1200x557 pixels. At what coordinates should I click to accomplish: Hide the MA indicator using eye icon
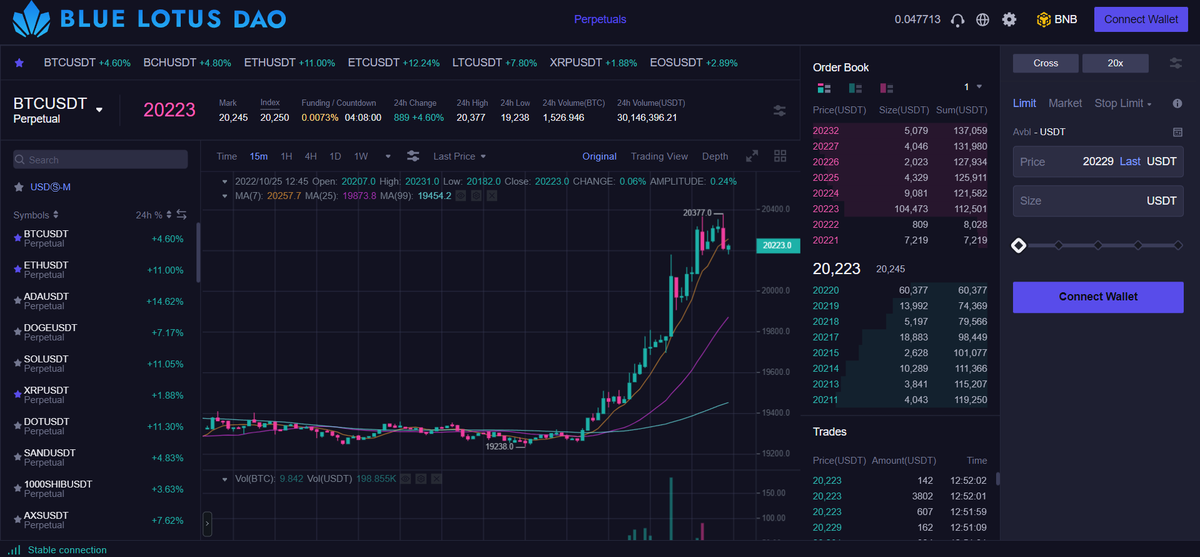click(x=460, y=196)
